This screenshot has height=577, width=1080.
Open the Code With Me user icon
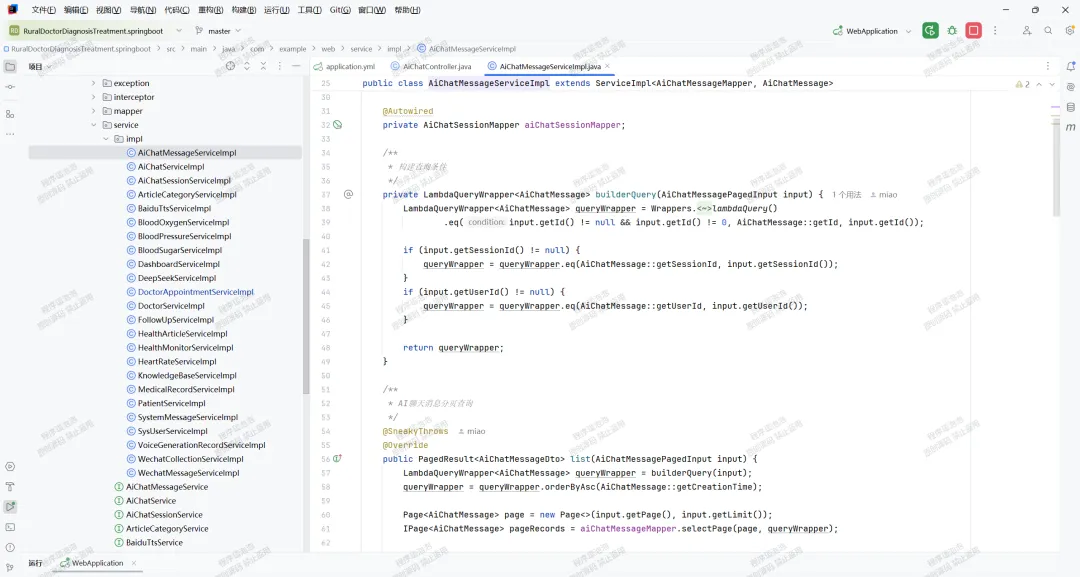click(1026, 30)
